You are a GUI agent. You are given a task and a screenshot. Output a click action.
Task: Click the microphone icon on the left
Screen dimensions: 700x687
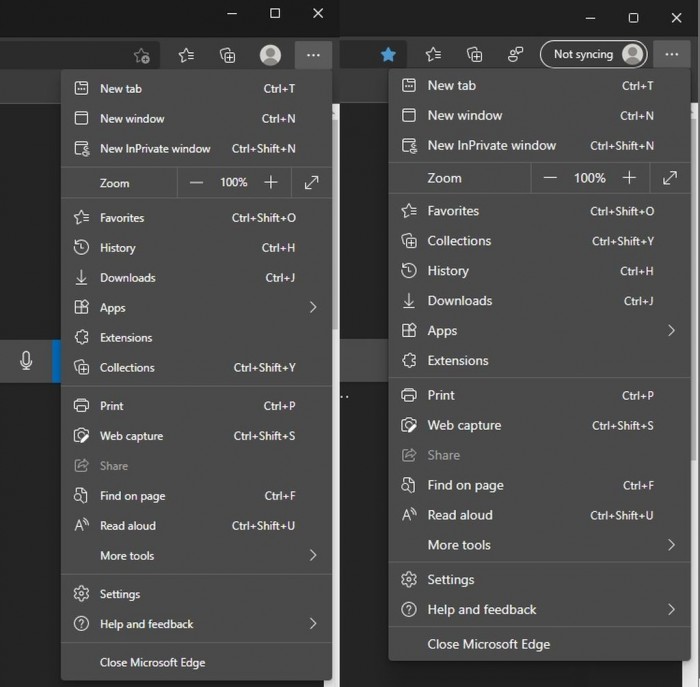point(27,361)
